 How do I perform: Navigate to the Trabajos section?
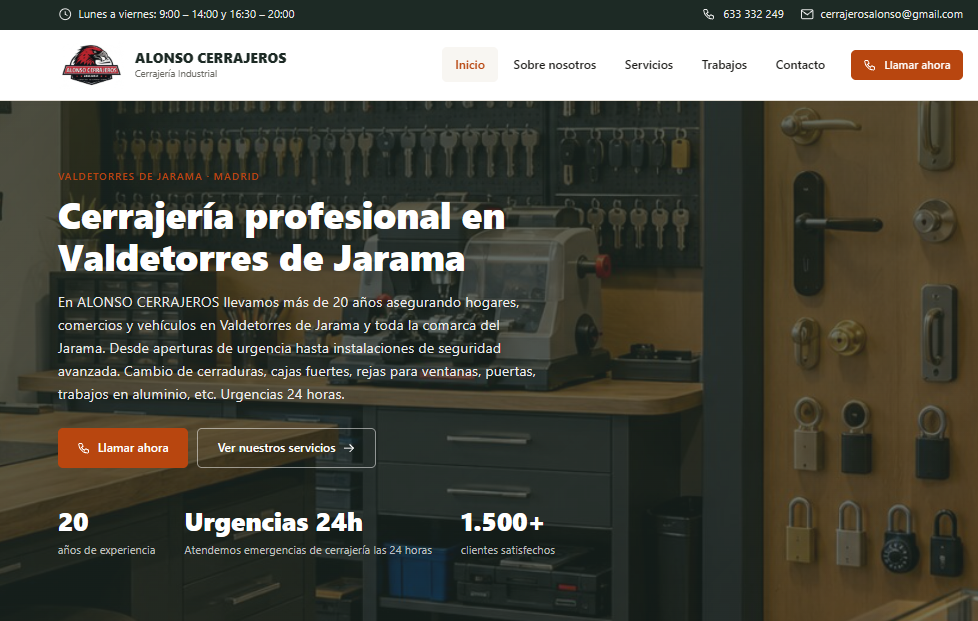tap(724, 65)
